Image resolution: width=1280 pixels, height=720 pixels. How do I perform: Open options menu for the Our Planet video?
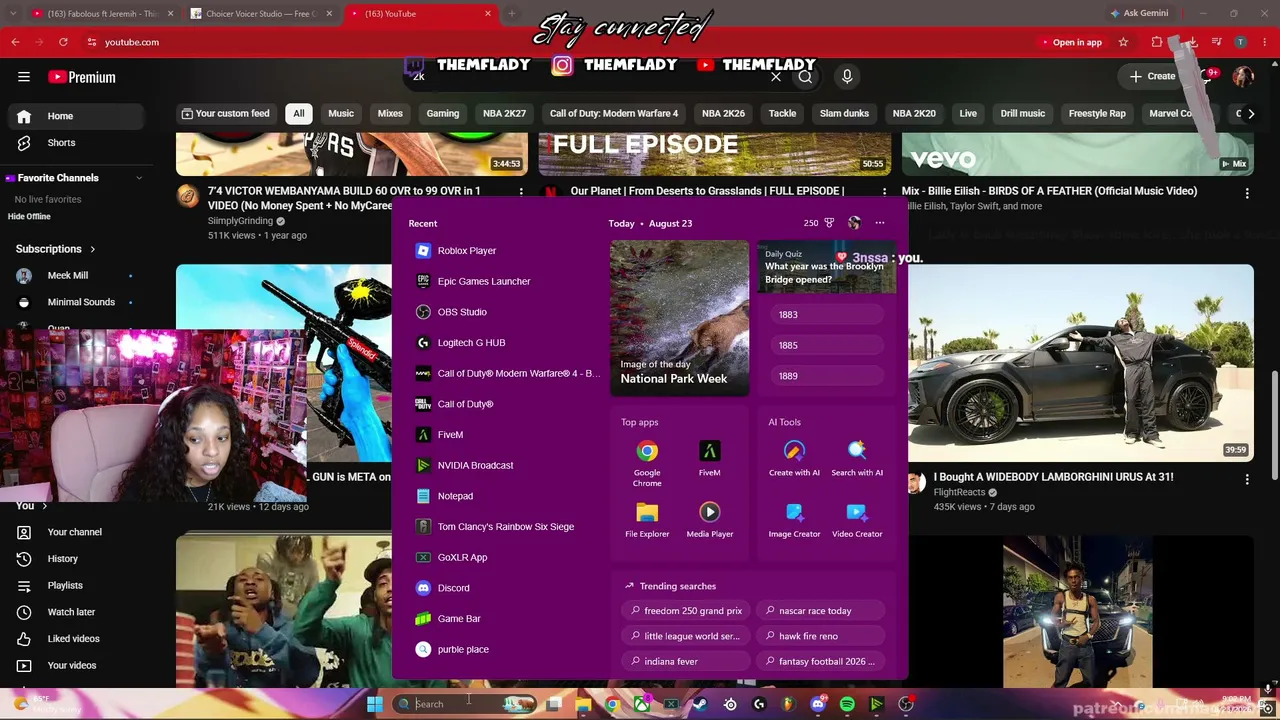tap(884, 192)
